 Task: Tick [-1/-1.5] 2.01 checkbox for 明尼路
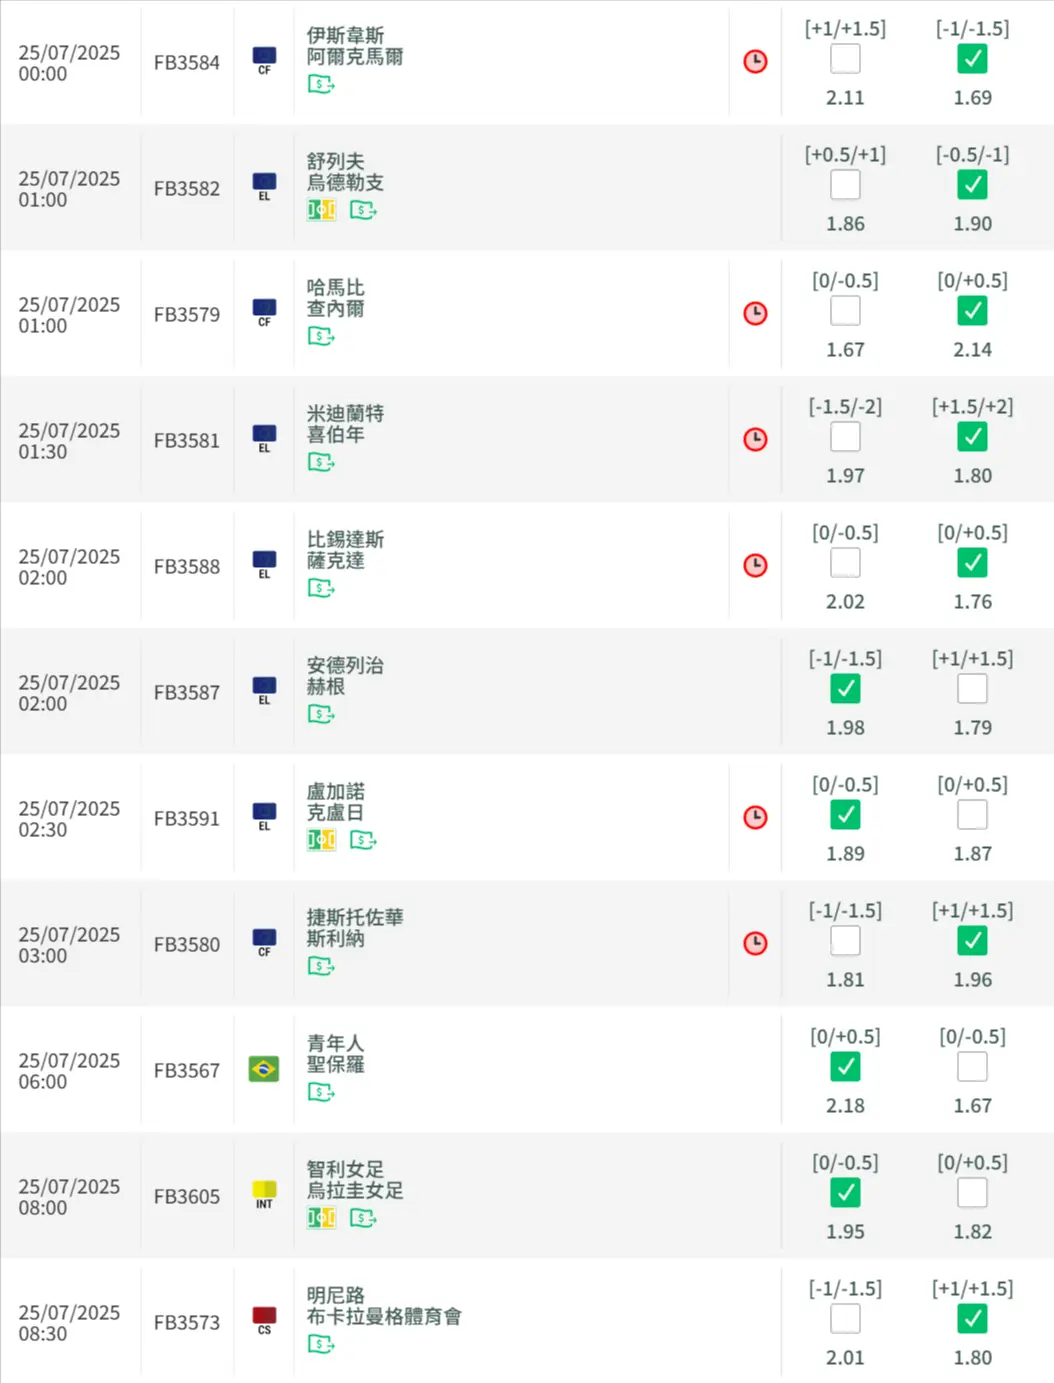pos(845,1319)
